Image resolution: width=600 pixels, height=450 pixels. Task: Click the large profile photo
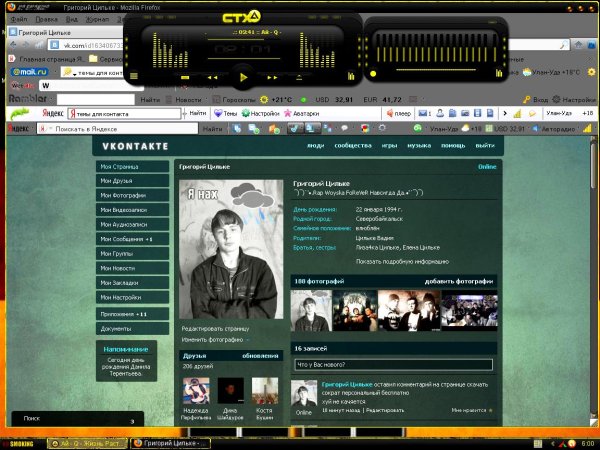[x=231, y=249]
